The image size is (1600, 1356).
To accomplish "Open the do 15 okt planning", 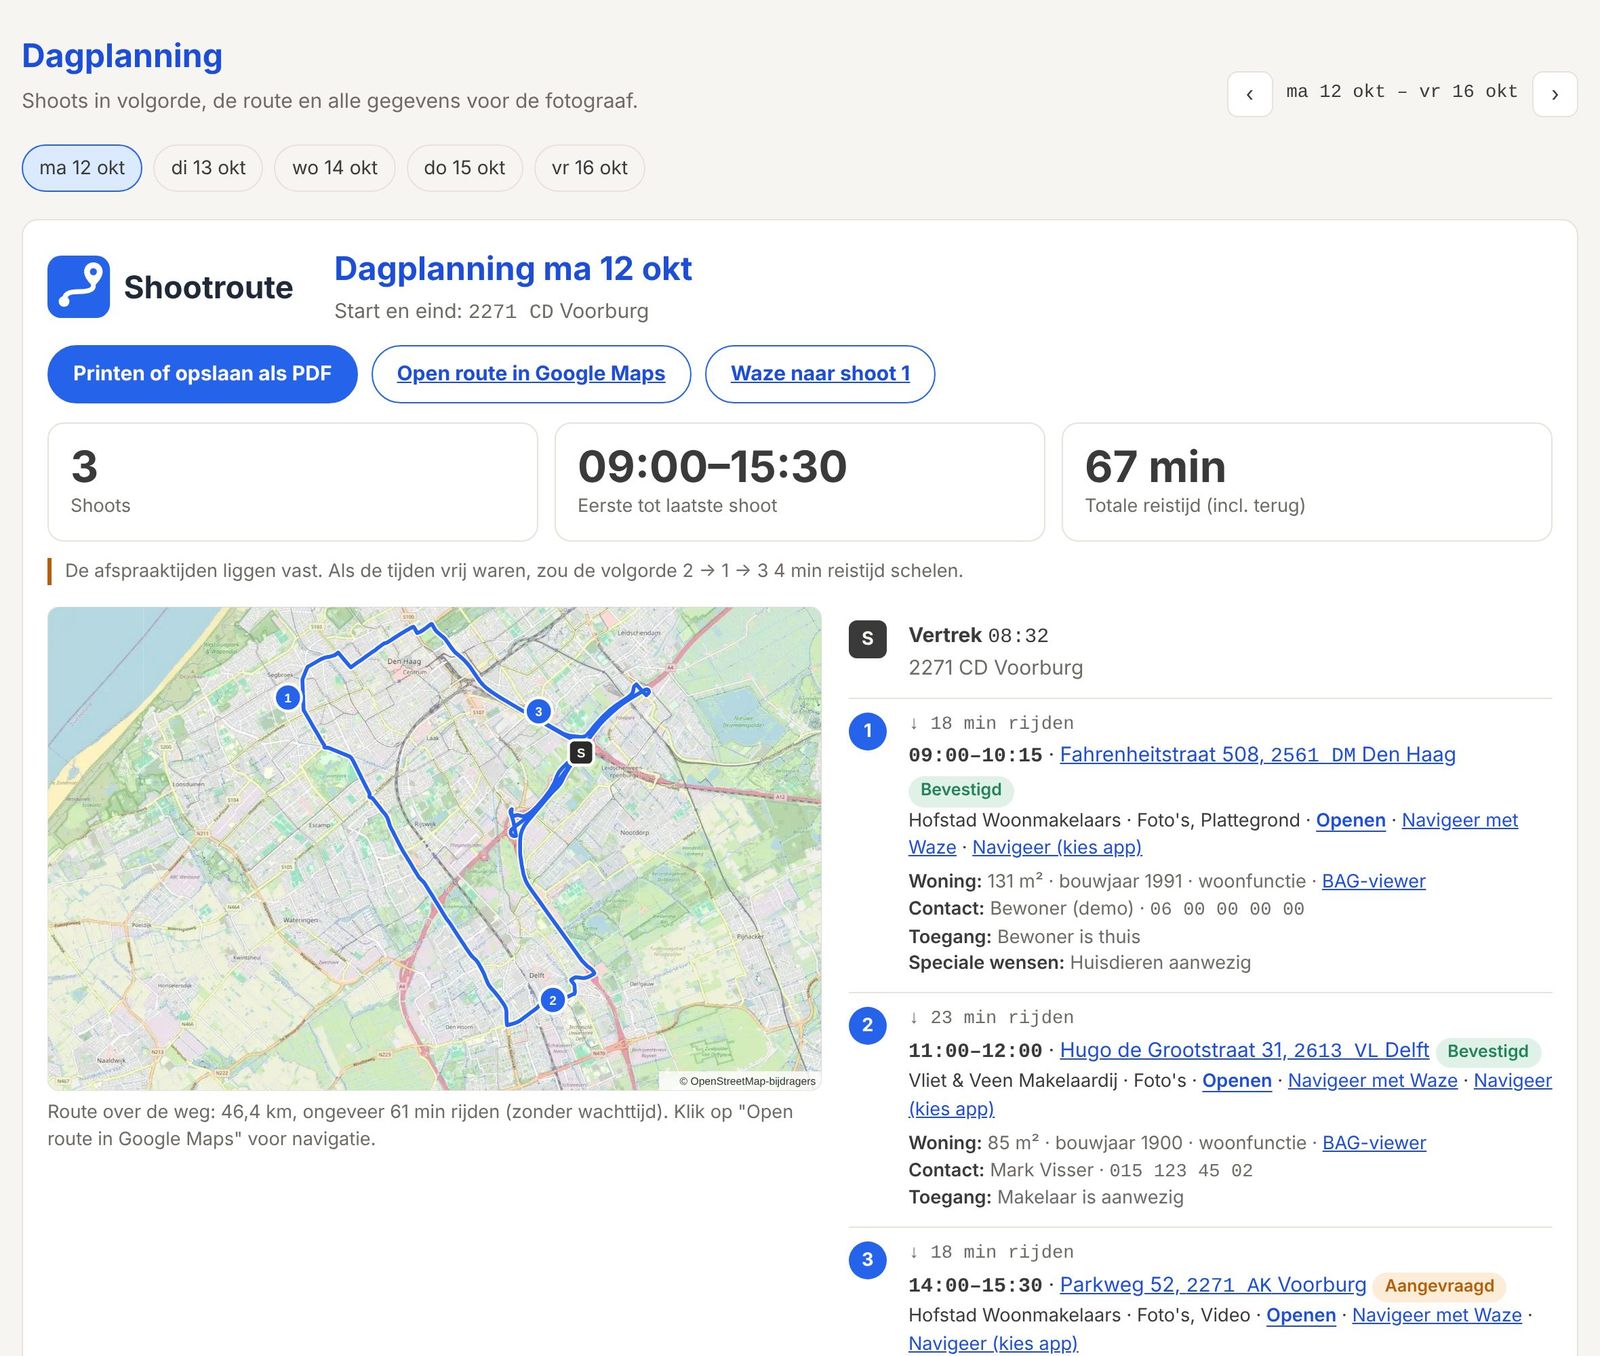I will [465, 168].
